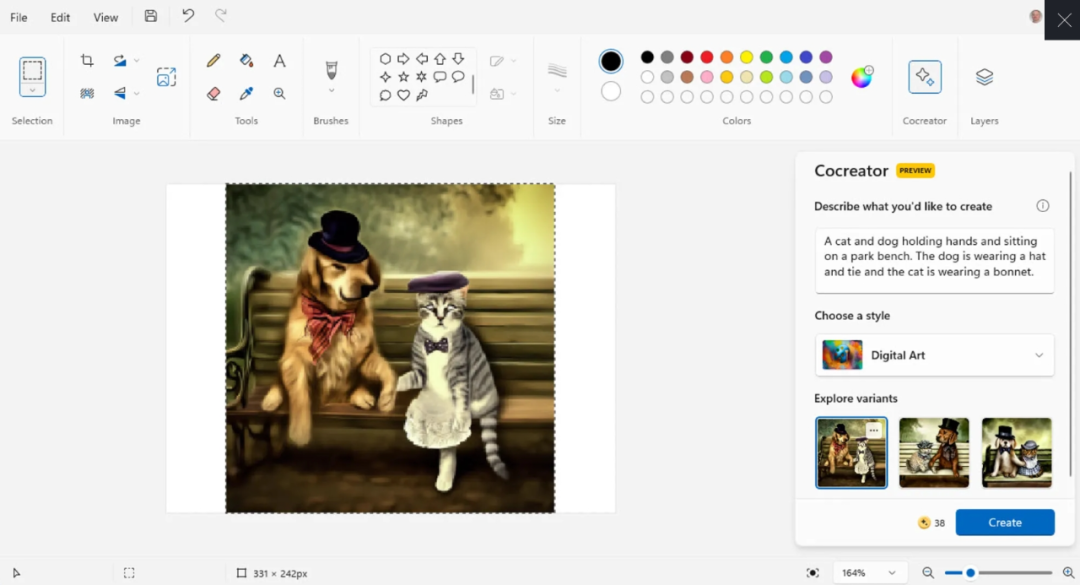The width and height of the screenshot is (1080, 585).
Task: Click the Magnifier tool
Action: (x=279, y=93)
